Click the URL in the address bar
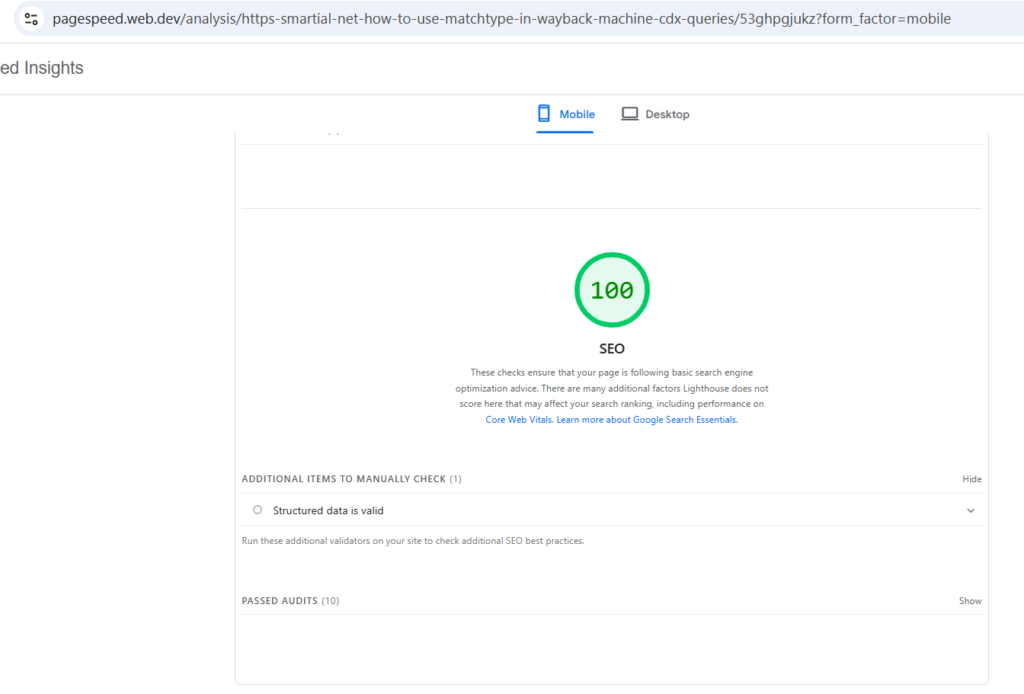This screenshot has height=694, width=1024. click(500, 19)
